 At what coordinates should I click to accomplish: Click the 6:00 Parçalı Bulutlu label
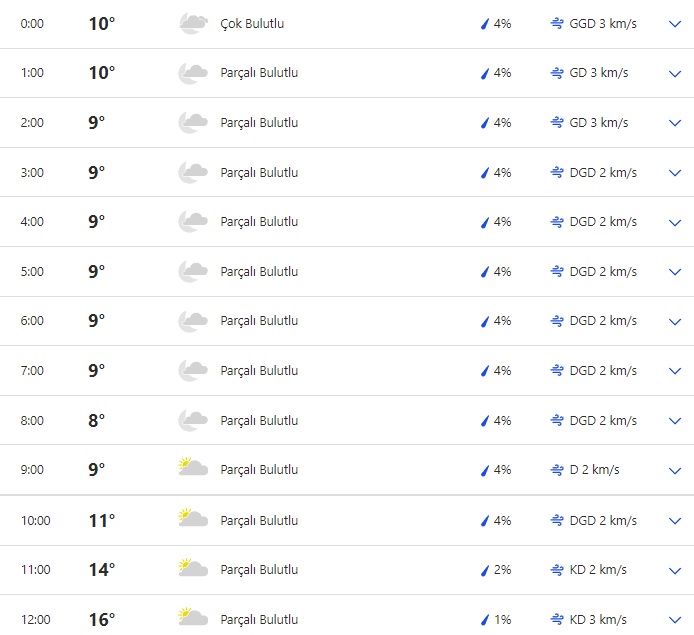[259, 321]
